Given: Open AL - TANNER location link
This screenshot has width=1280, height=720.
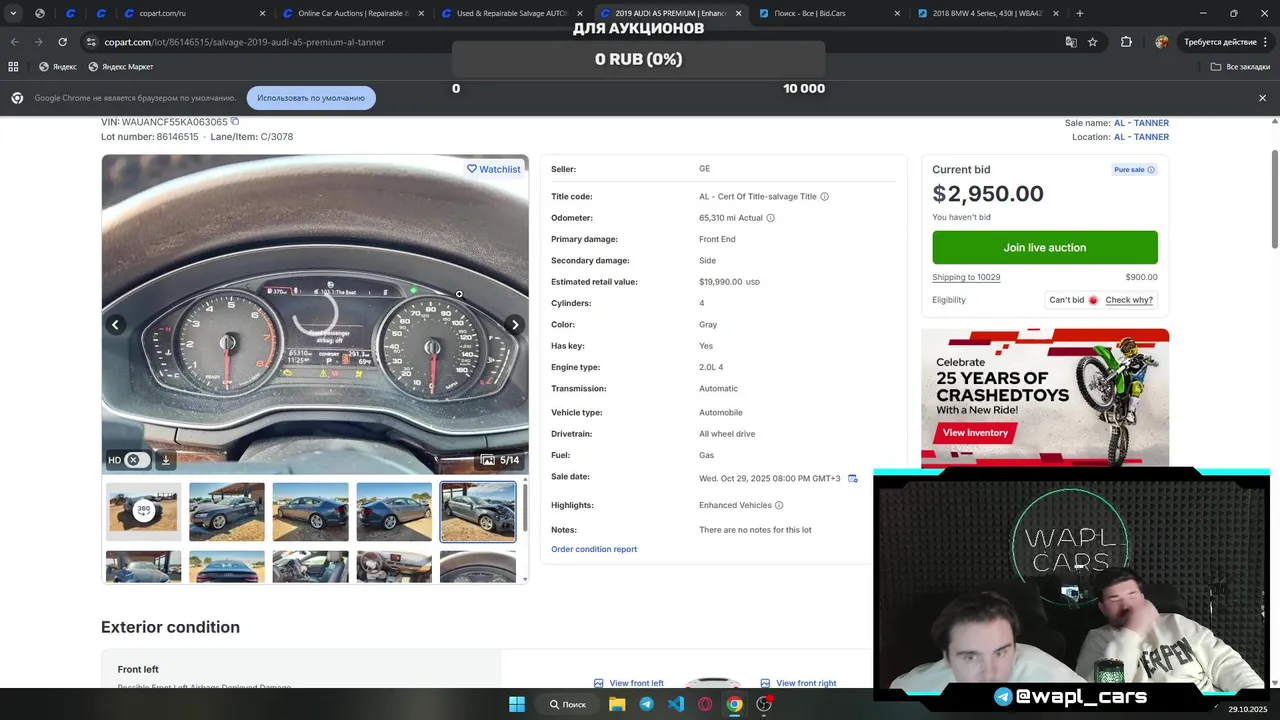Looking at the screenshot, I should coord(1141,137).
